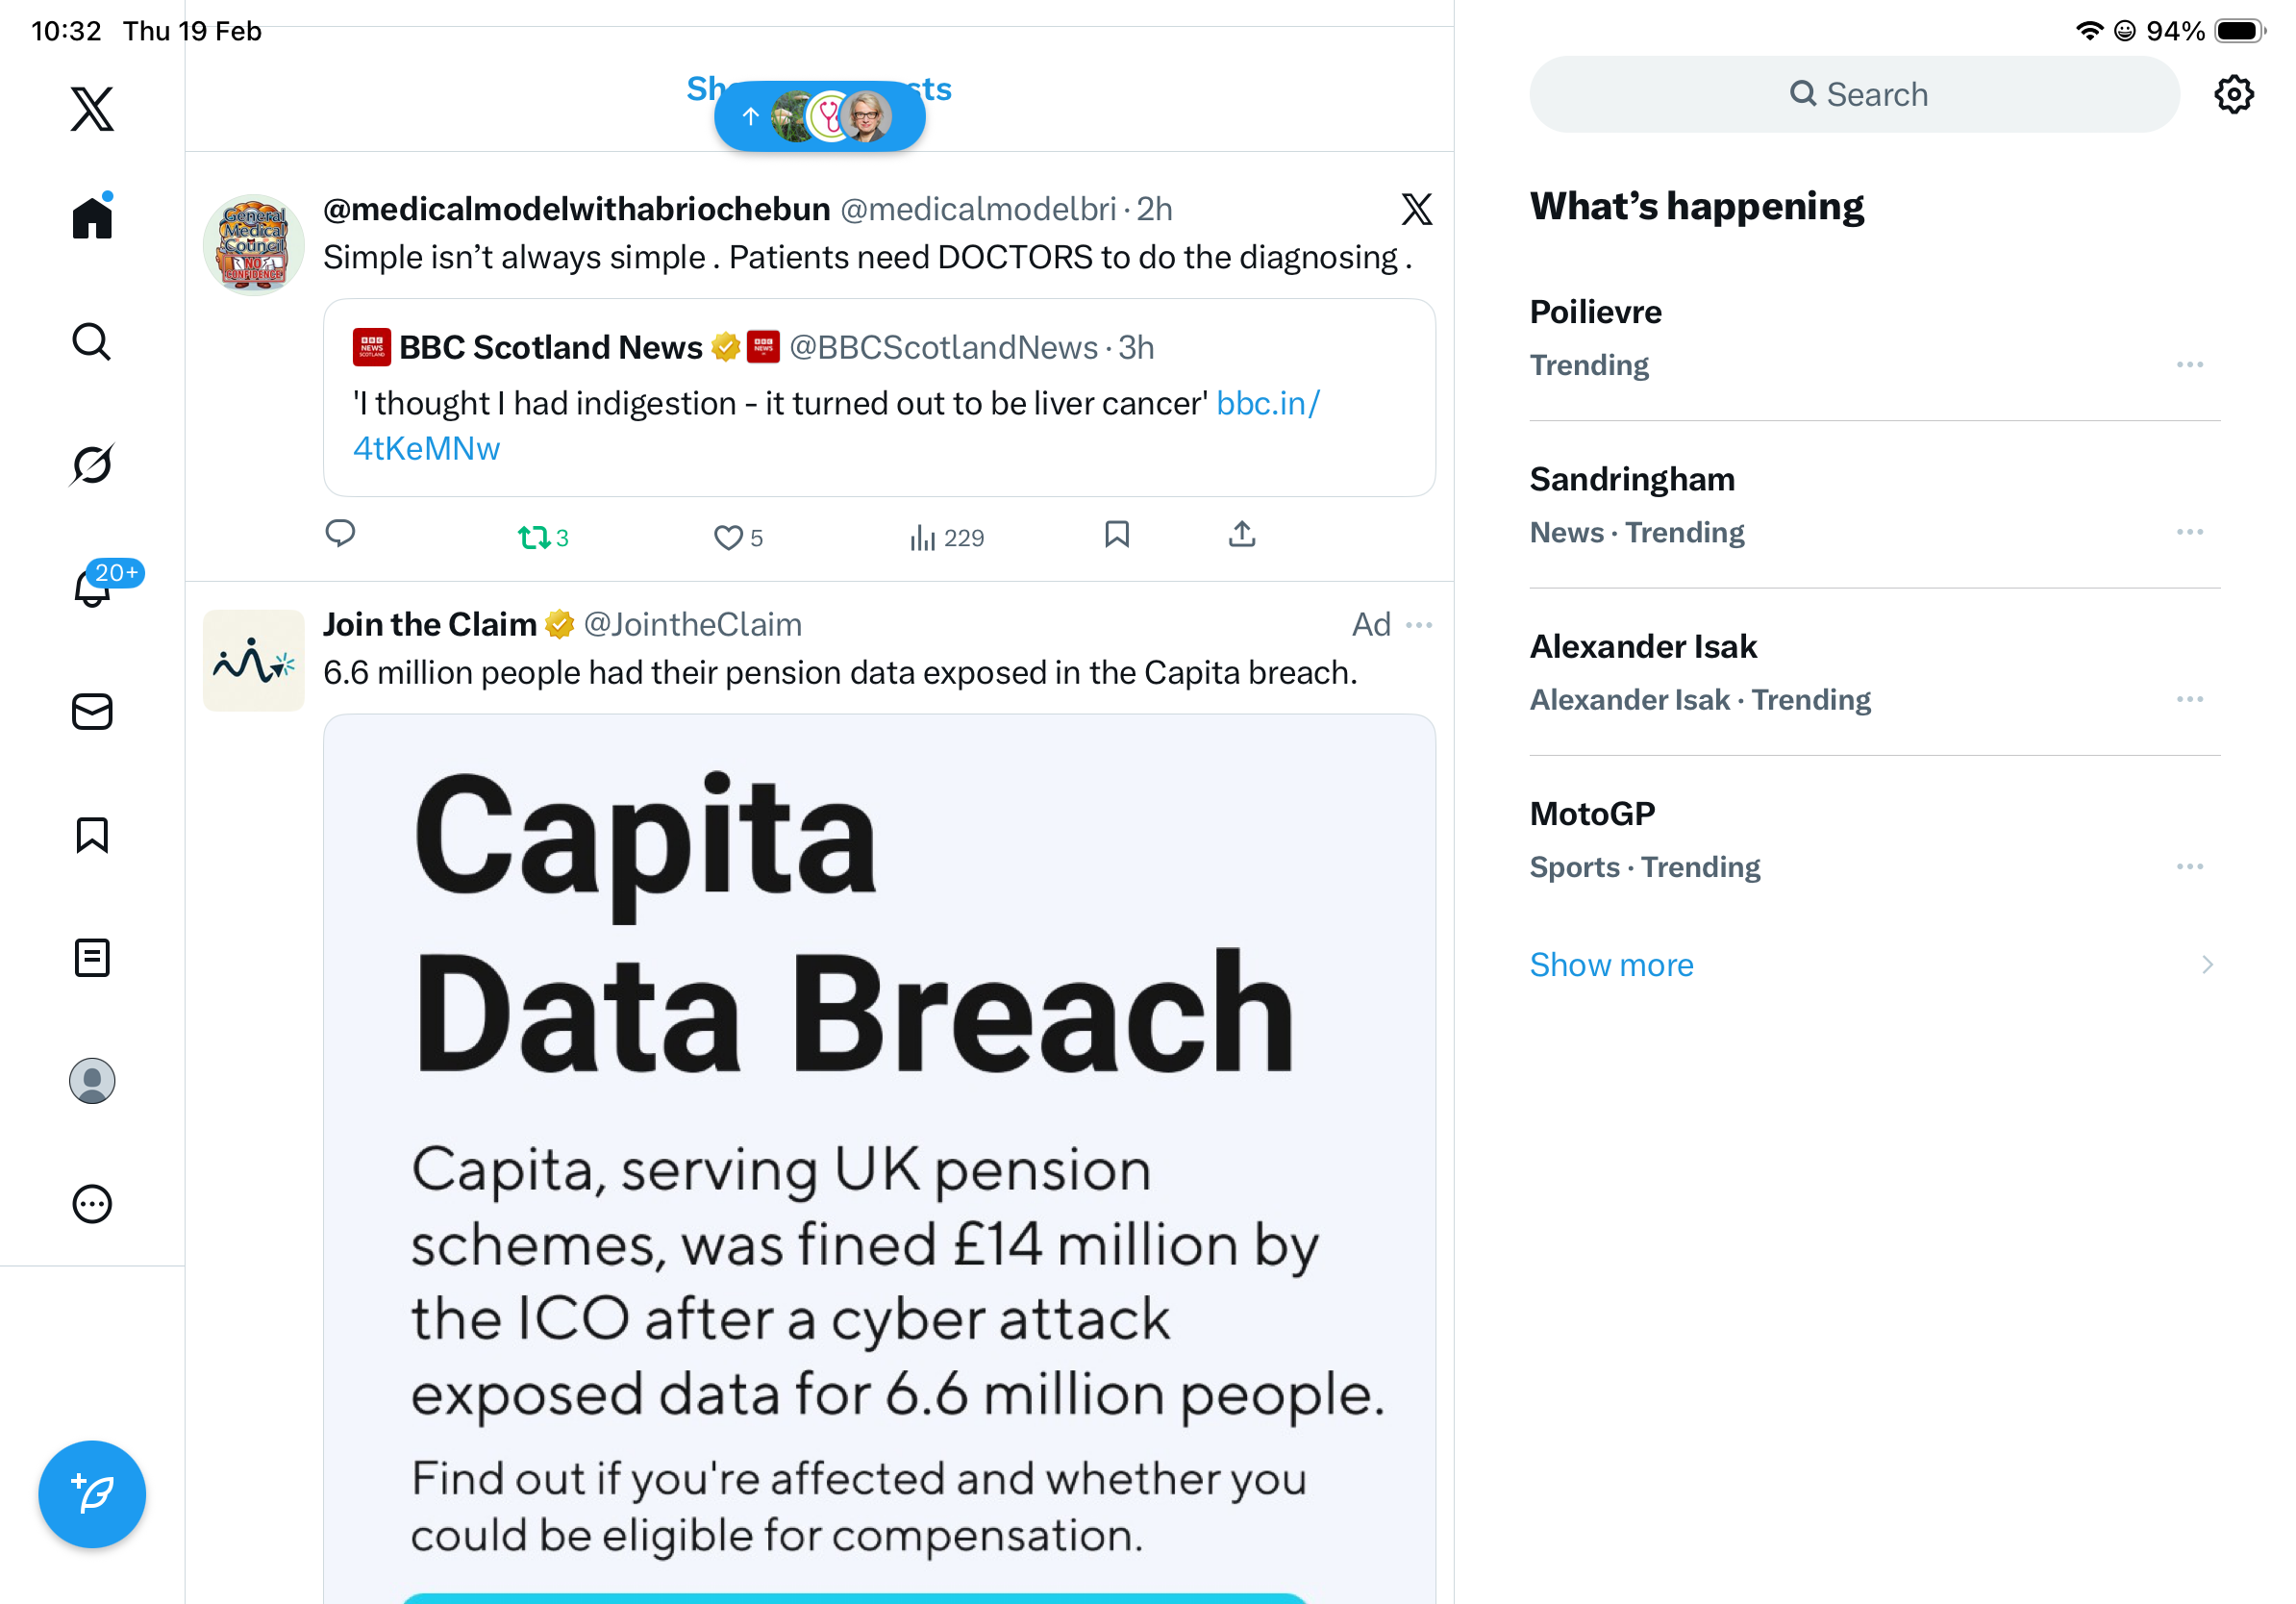Open options menu for Poilievre trend
Image resolution: width=2296 pixels, height=1604 pixels.
2189,365
